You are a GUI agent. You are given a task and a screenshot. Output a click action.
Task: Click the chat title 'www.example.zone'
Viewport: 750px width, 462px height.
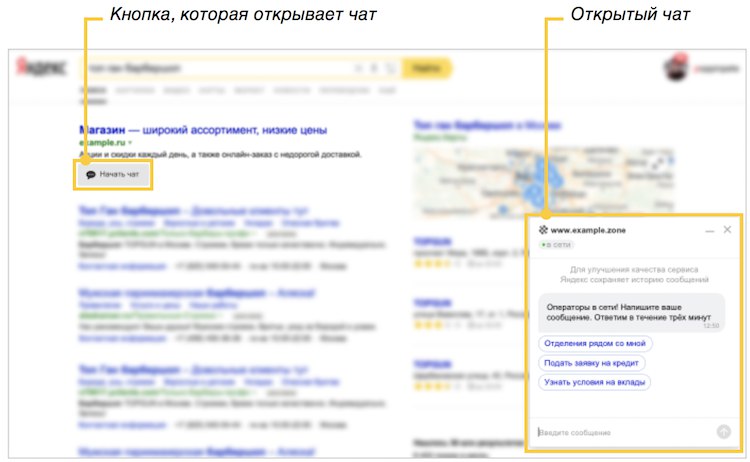[x=588, y=230]
